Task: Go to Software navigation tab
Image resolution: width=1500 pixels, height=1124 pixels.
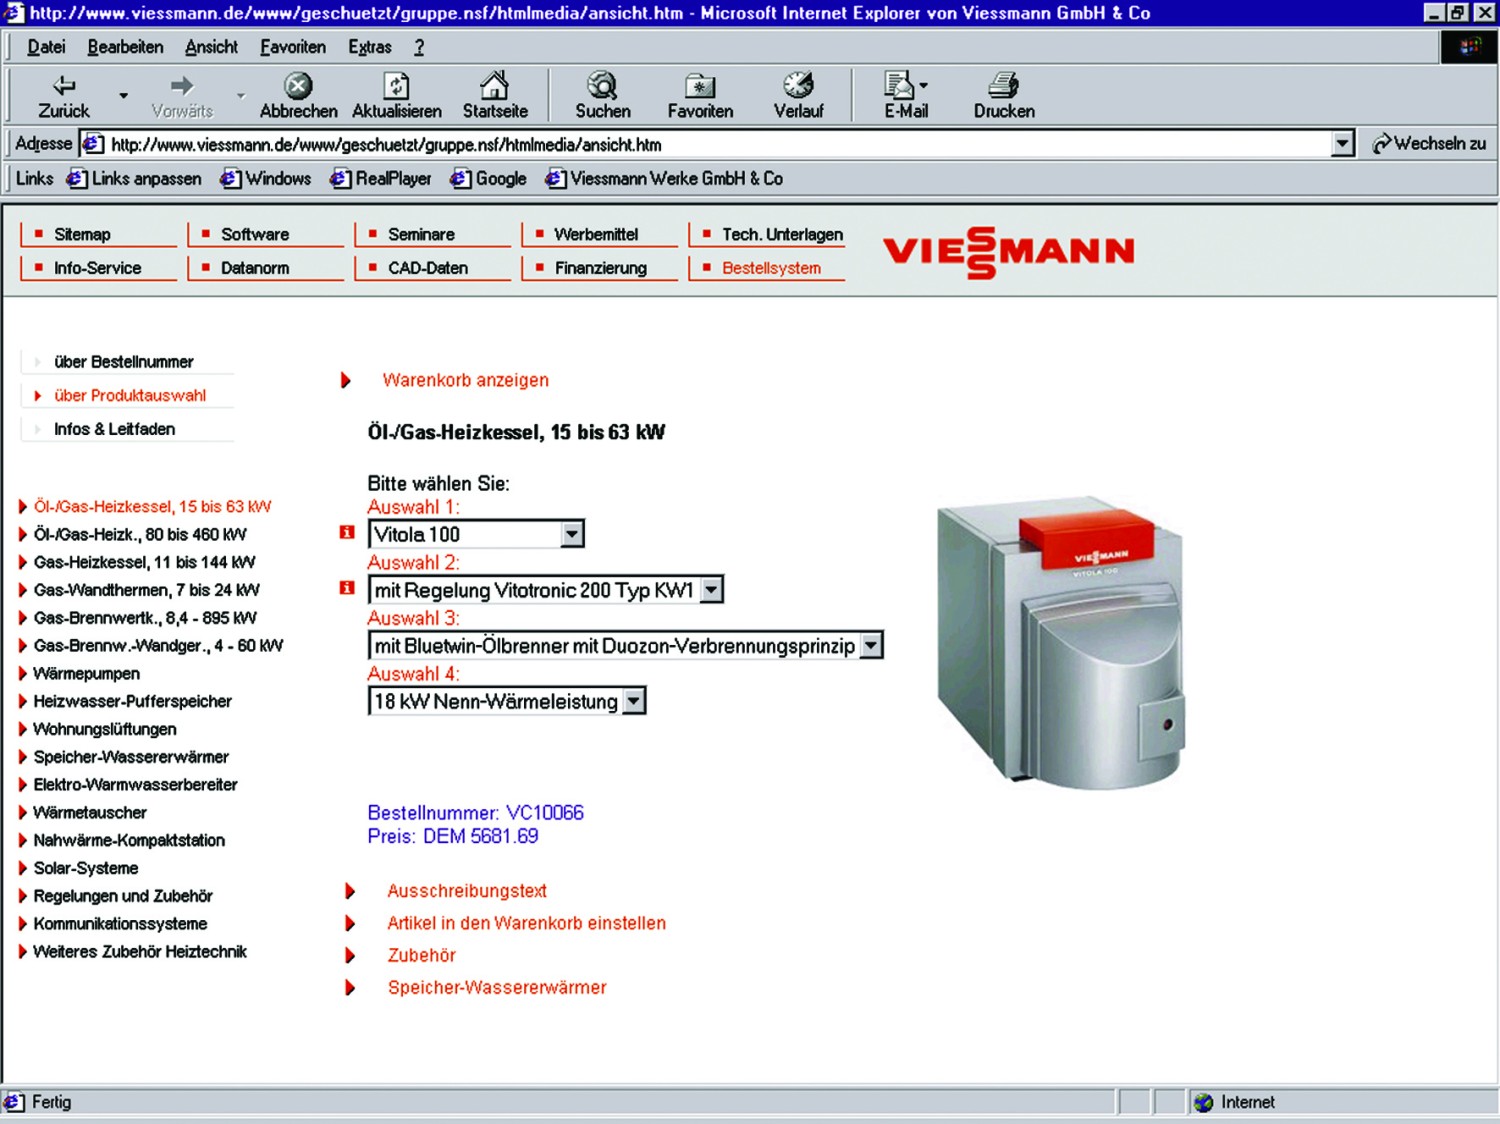Action: coord(265,234)
